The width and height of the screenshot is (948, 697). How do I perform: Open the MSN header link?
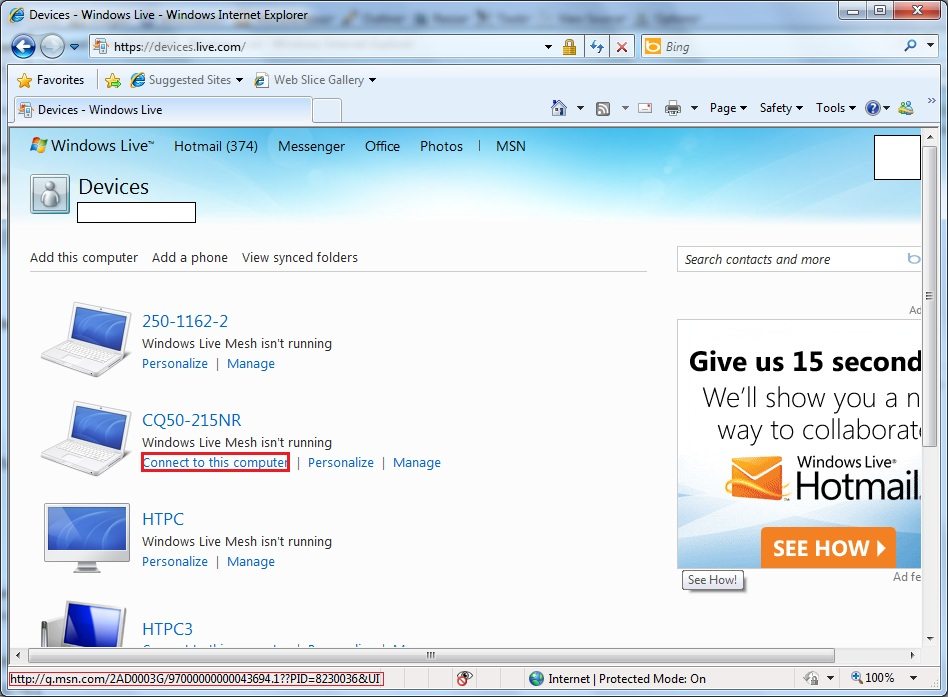coord(511,146)
